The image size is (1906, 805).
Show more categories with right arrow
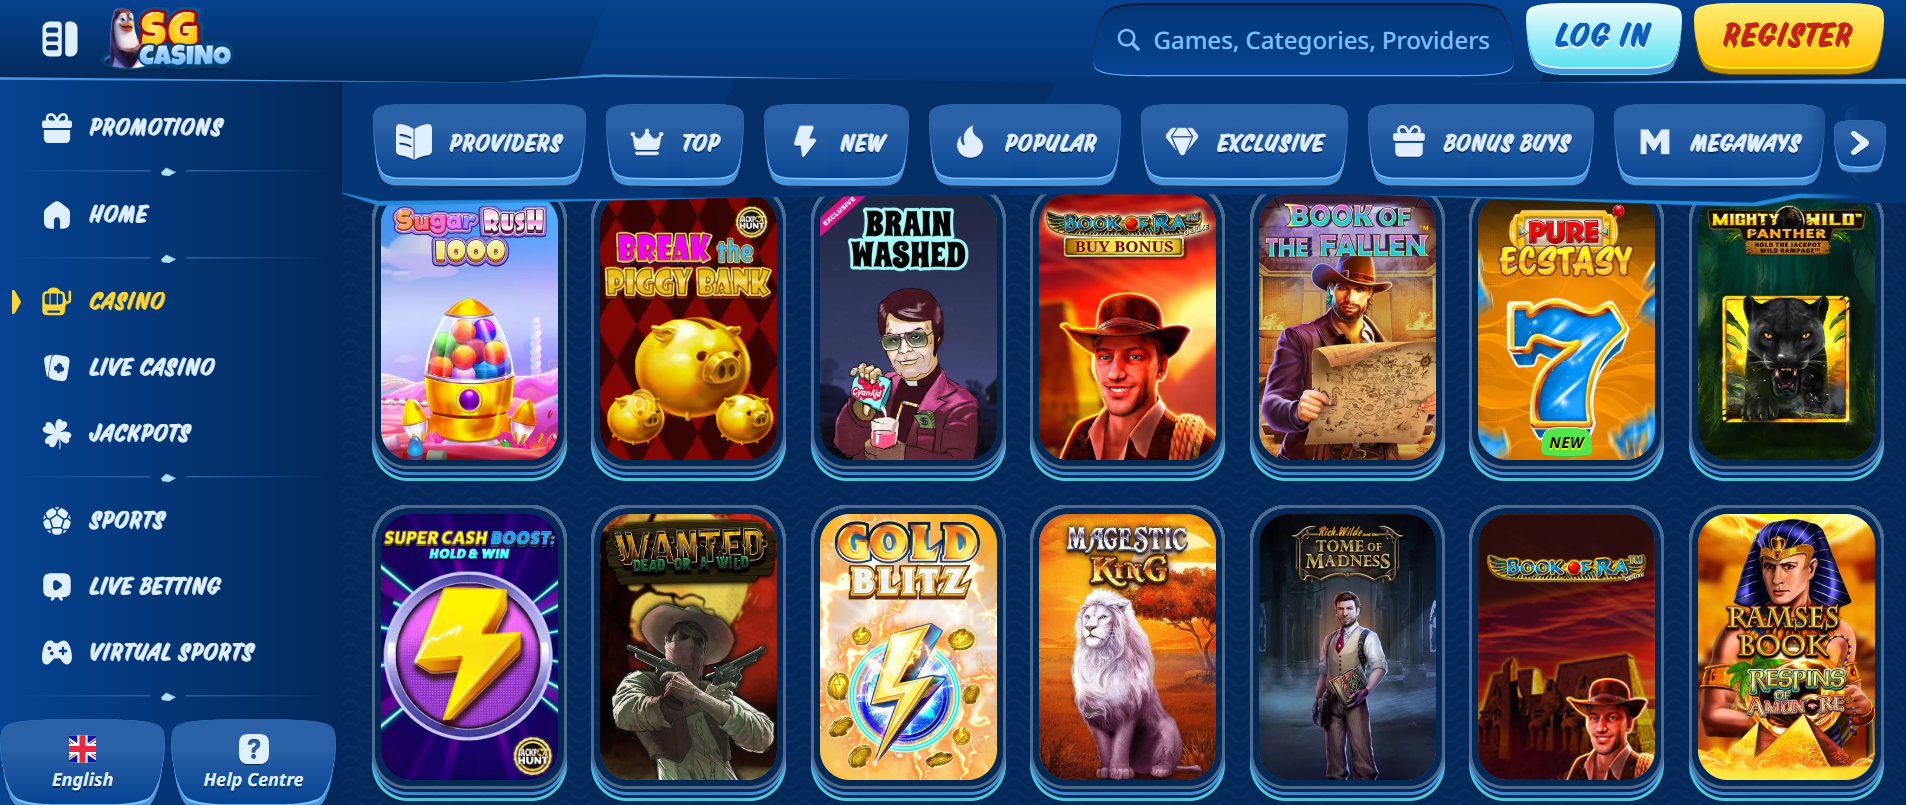click(1860, 144)
